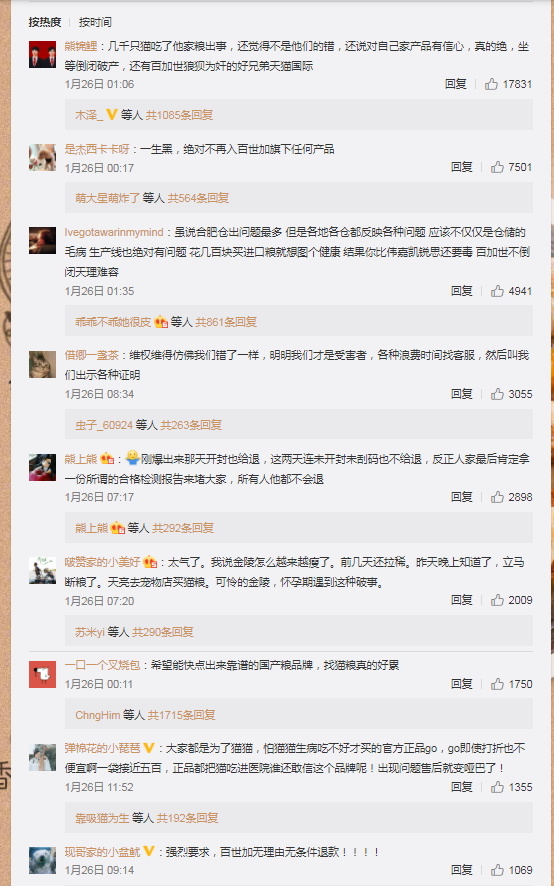Viewport: 554px width, 886px height.
Task: Click thumbs-up icon next to 7501
Action: (497, 167)
